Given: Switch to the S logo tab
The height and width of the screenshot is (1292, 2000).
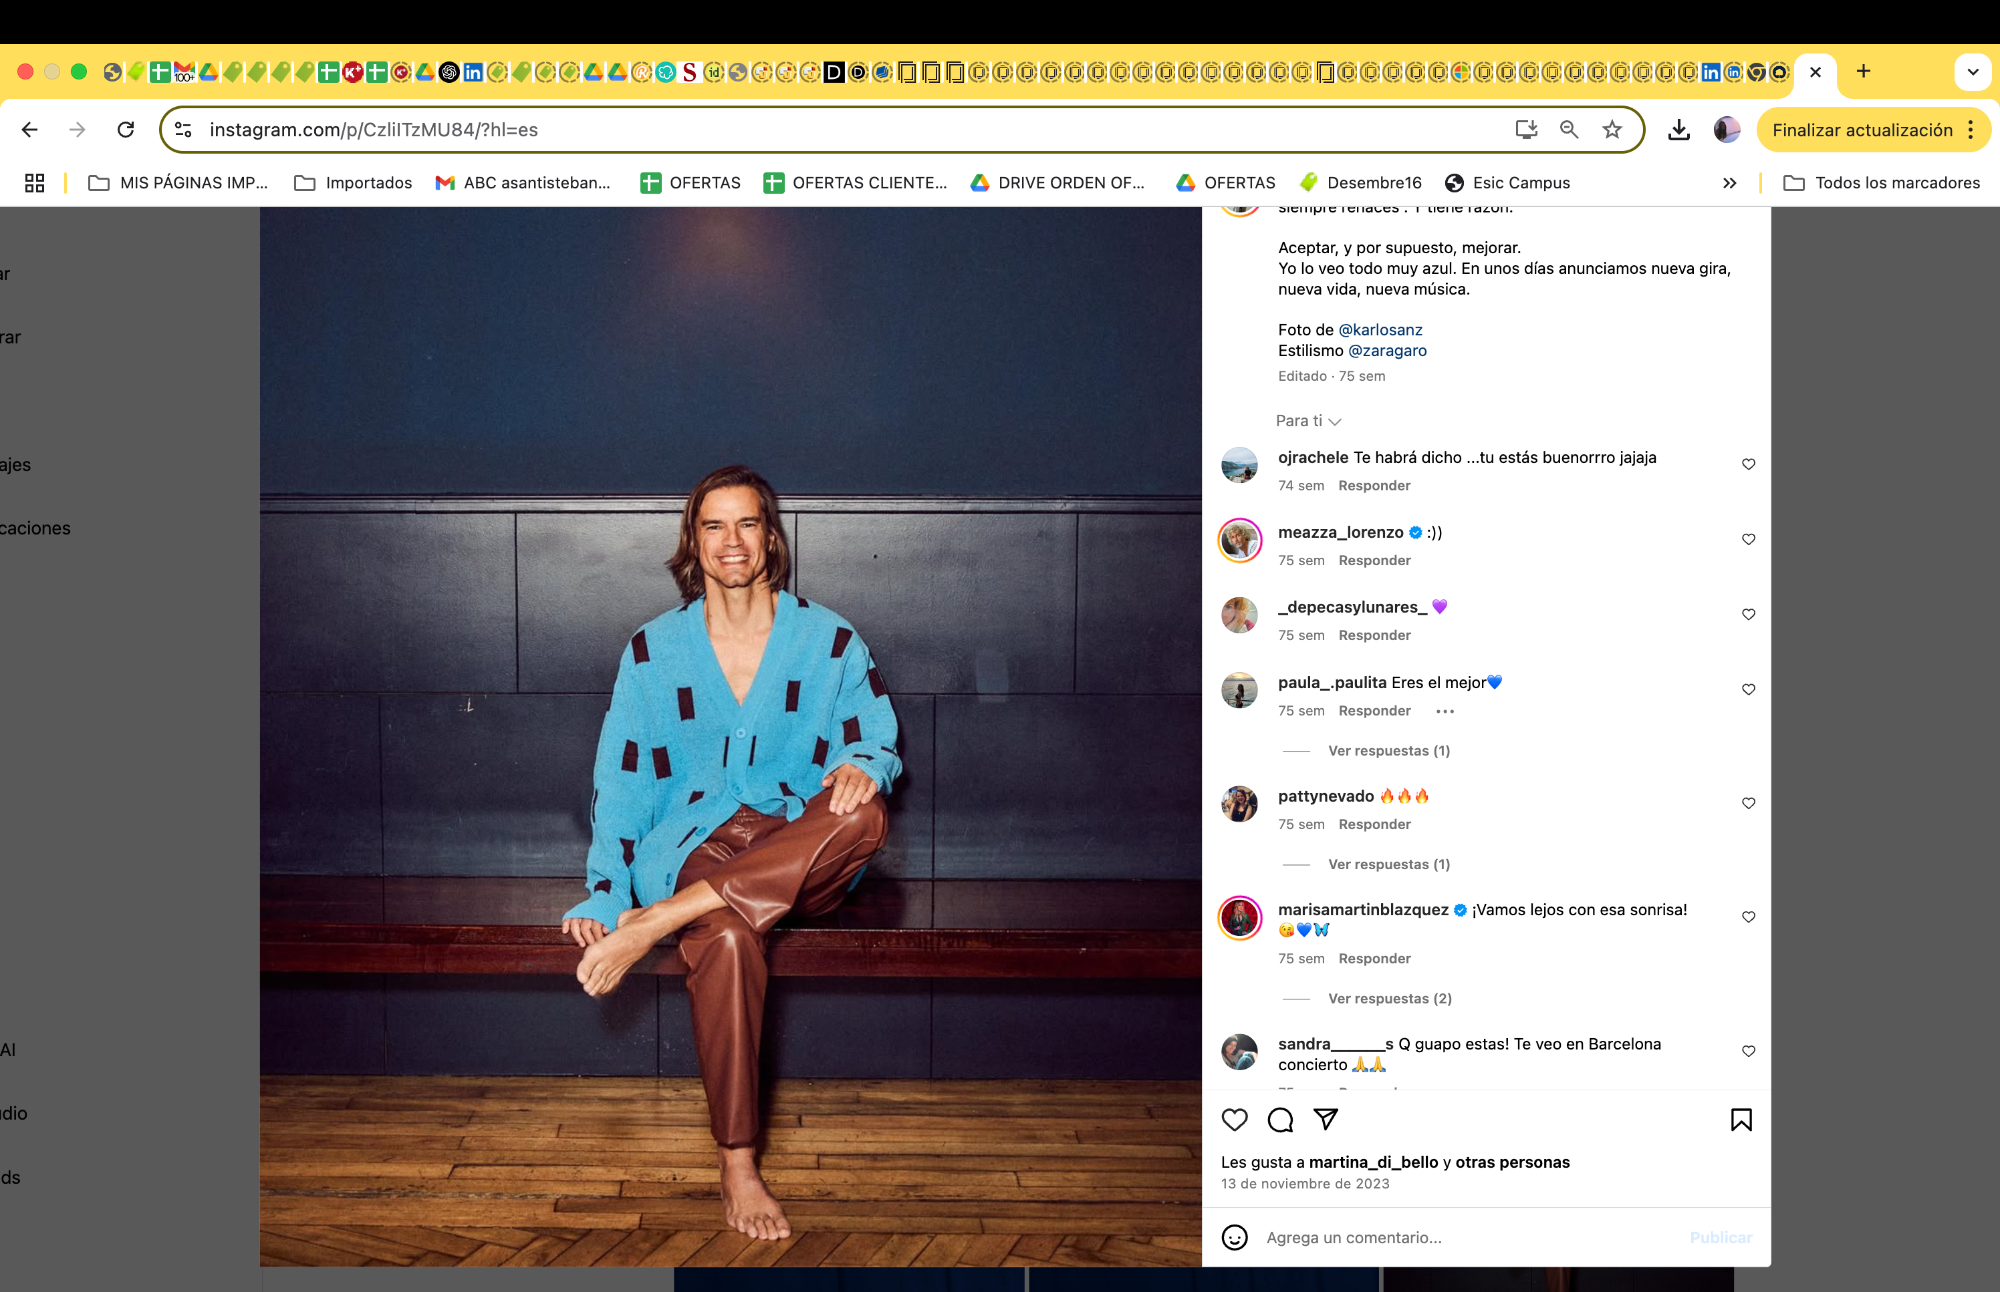Looking at the screenshot, I should coord(689,72).
